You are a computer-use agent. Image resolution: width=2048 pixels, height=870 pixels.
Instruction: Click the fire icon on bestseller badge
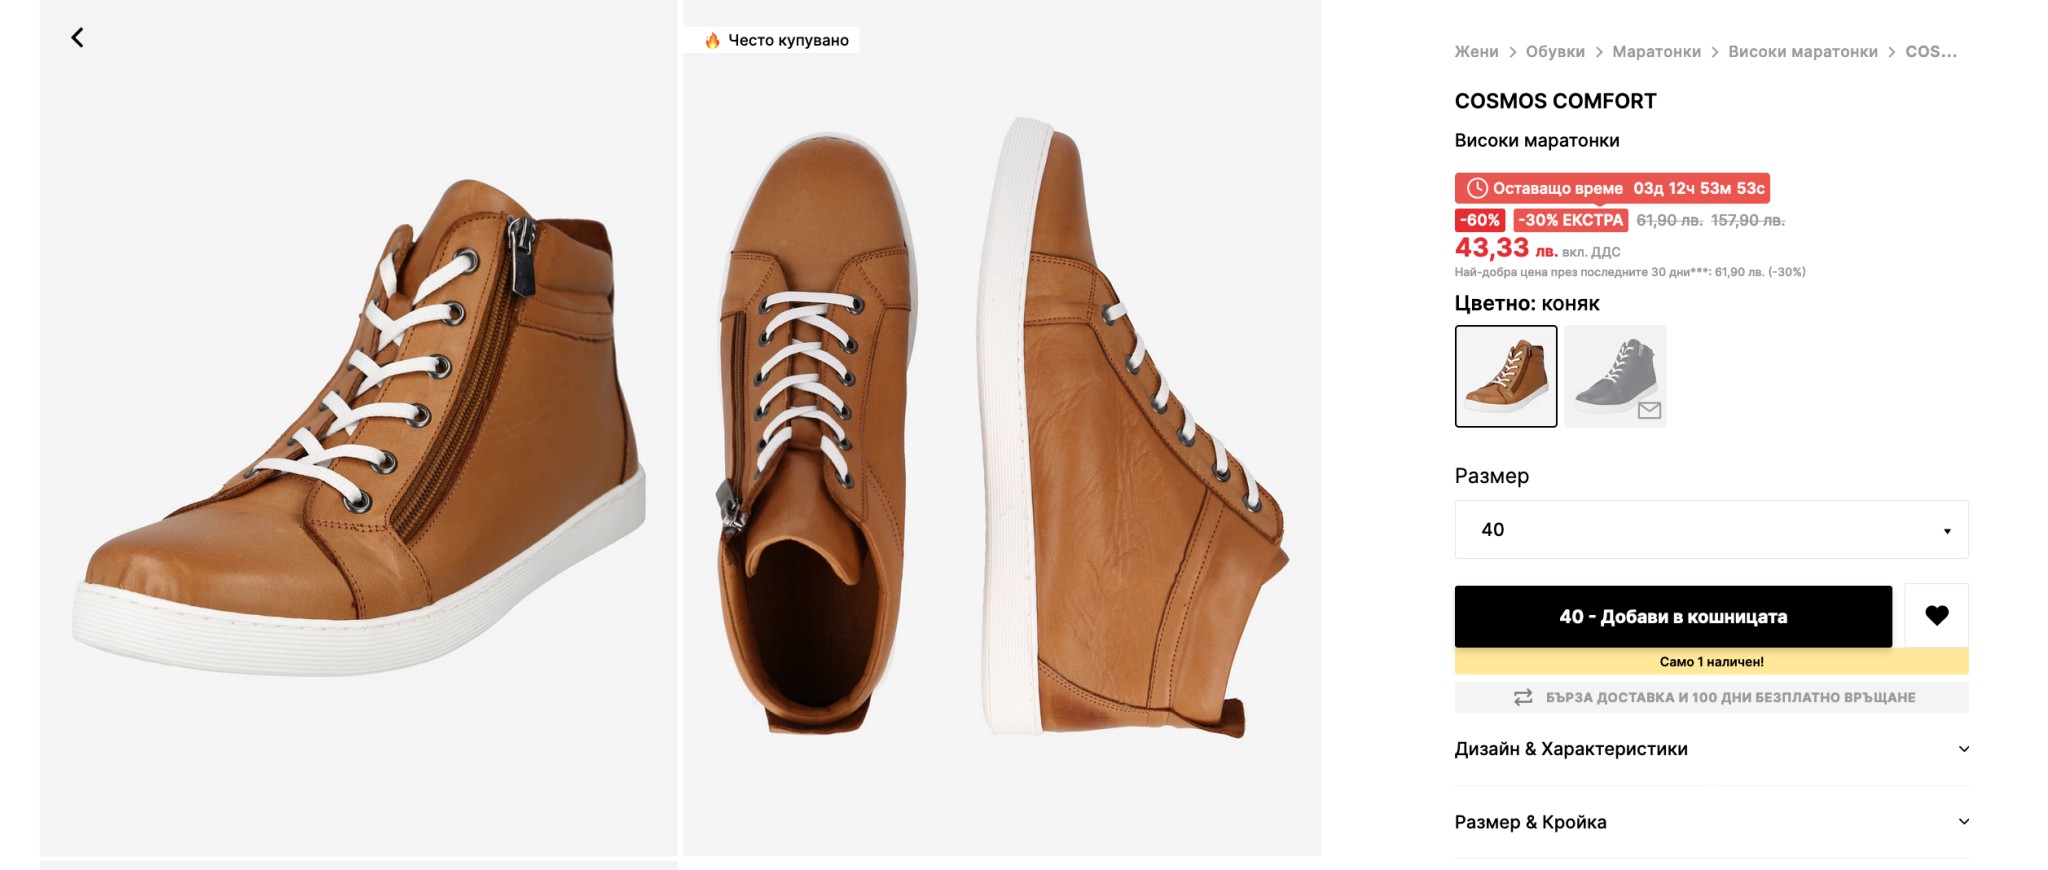[712, 41]
